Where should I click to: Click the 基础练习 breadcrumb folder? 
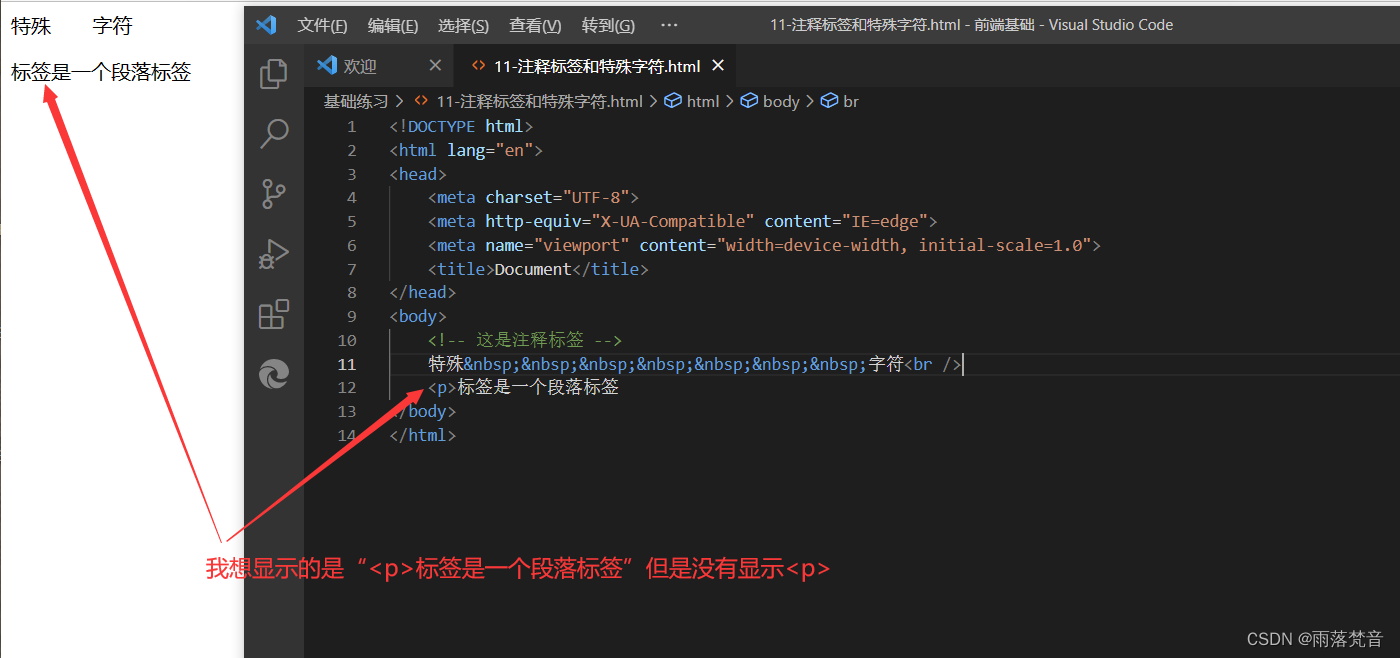[x=357, y=101]
